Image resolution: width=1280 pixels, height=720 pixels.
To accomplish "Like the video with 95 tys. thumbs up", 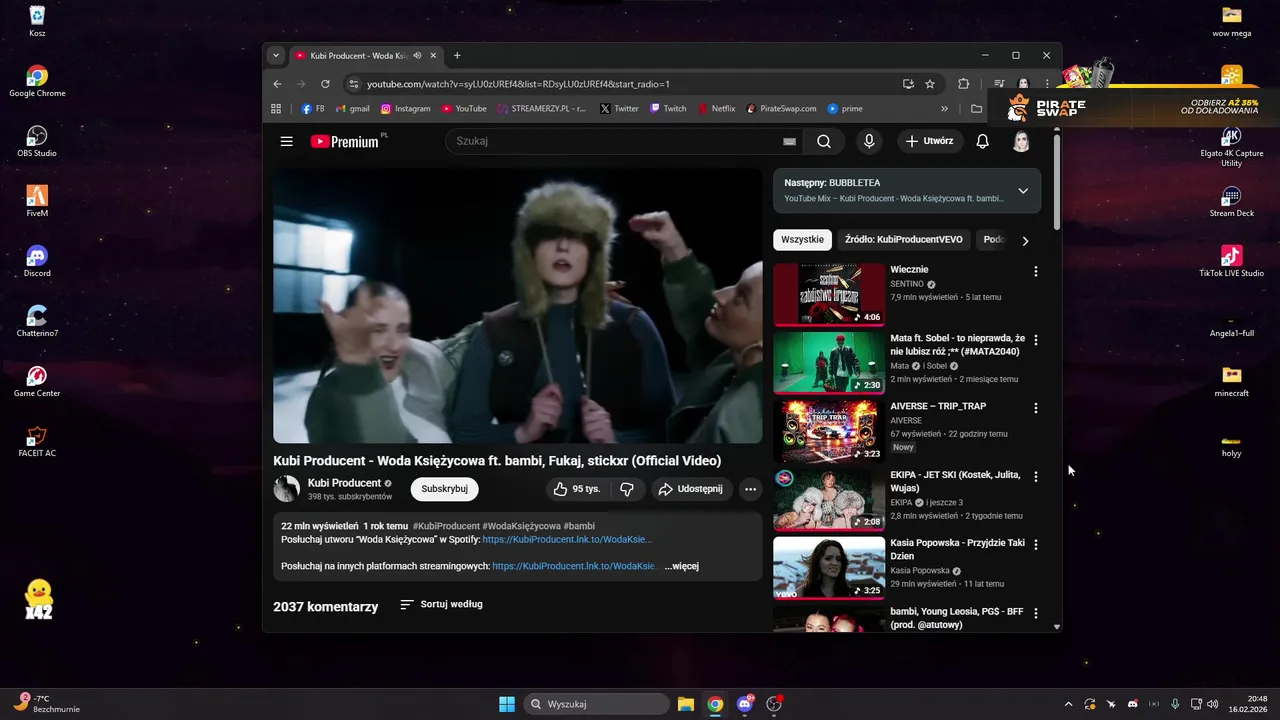I will (x=577, y=489).
